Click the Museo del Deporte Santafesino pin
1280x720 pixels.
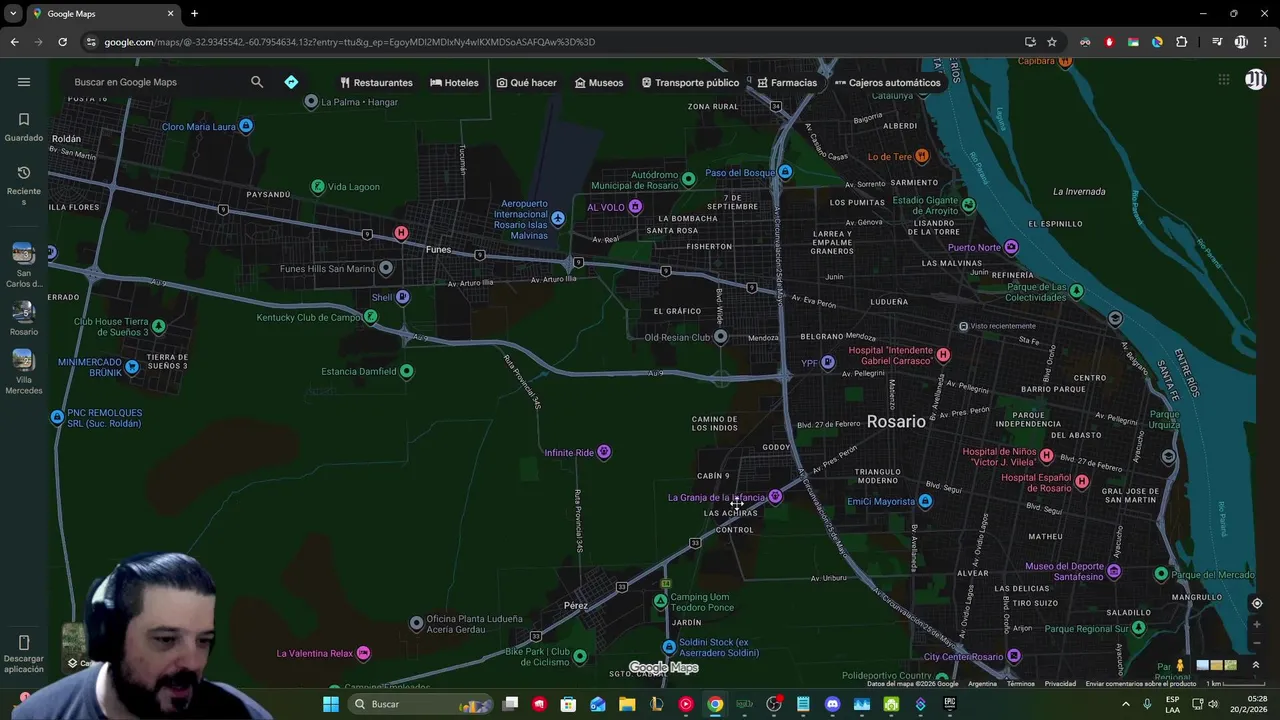1113,571
